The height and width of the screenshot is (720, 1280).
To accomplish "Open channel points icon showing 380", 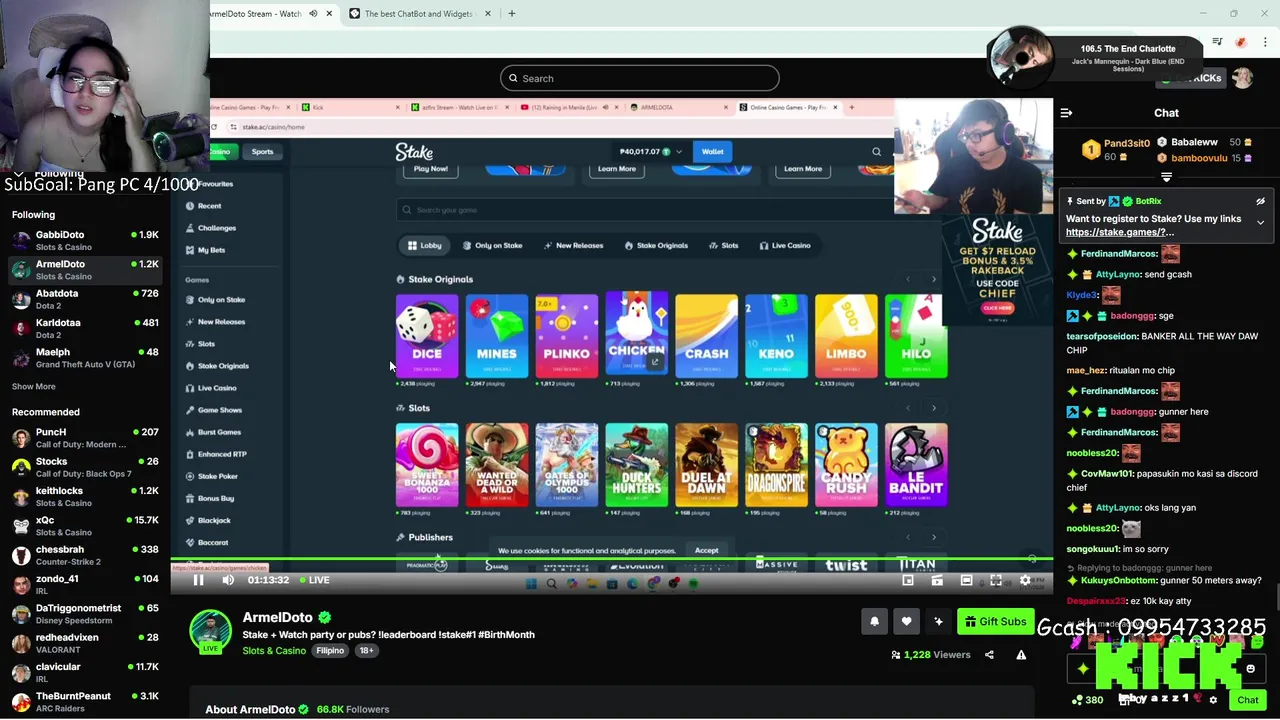I will (x=1087, y=700).
